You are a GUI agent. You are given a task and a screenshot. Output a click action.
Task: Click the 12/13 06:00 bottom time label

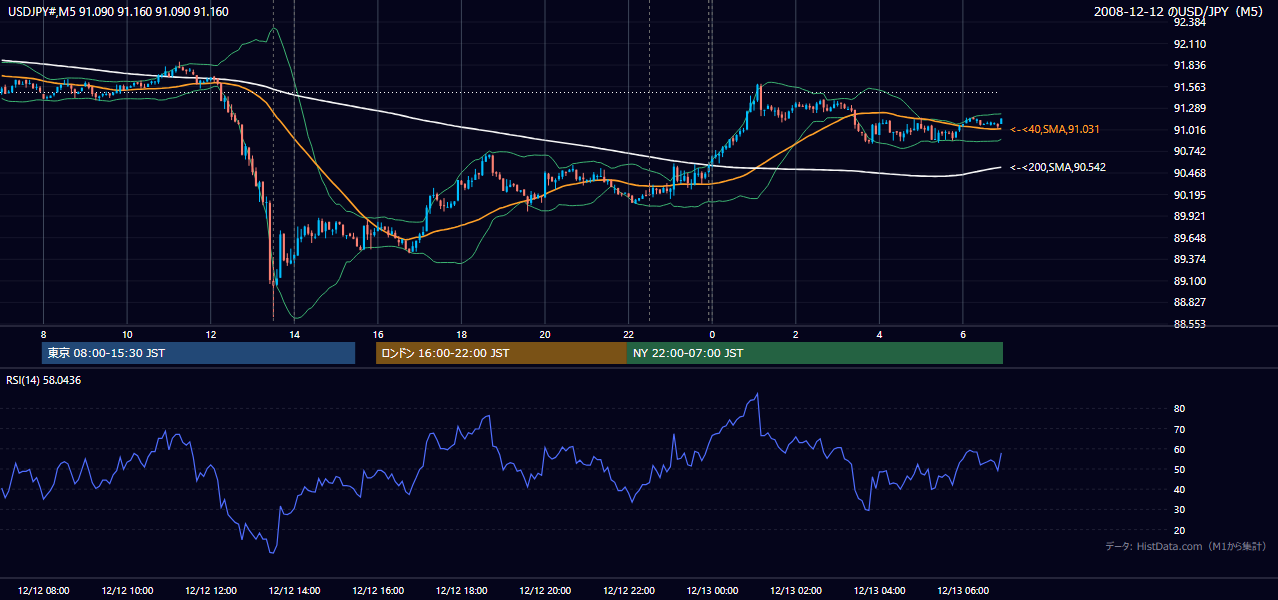point(962,590)
